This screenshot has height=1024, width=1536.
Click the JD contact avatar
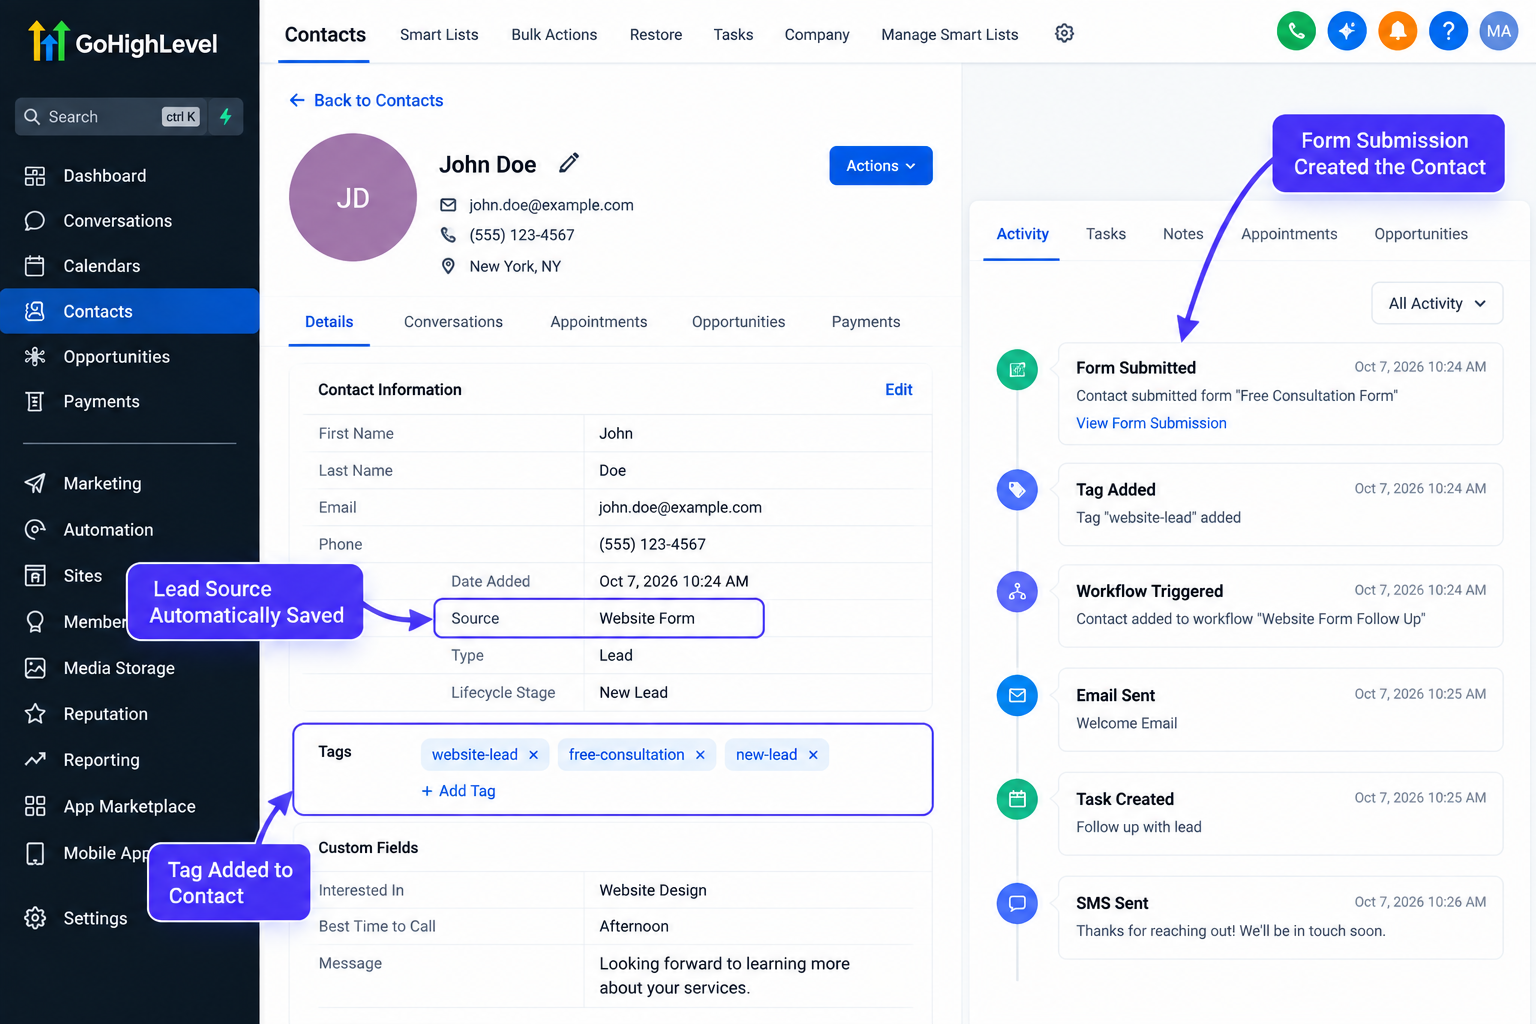point(353,198)
